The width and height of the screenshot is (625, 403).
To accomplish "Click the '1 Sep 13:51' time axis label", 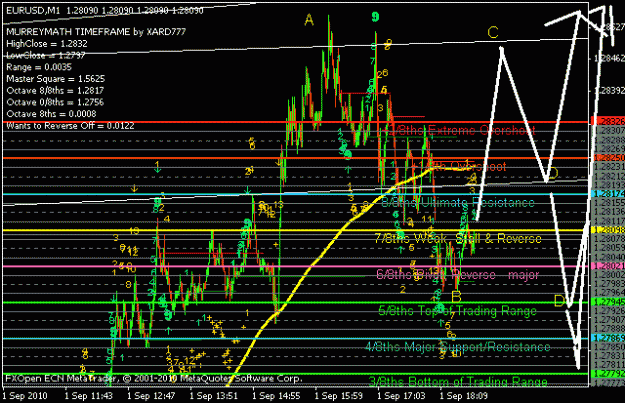I will pyautogui.click(x=214, y=396).
